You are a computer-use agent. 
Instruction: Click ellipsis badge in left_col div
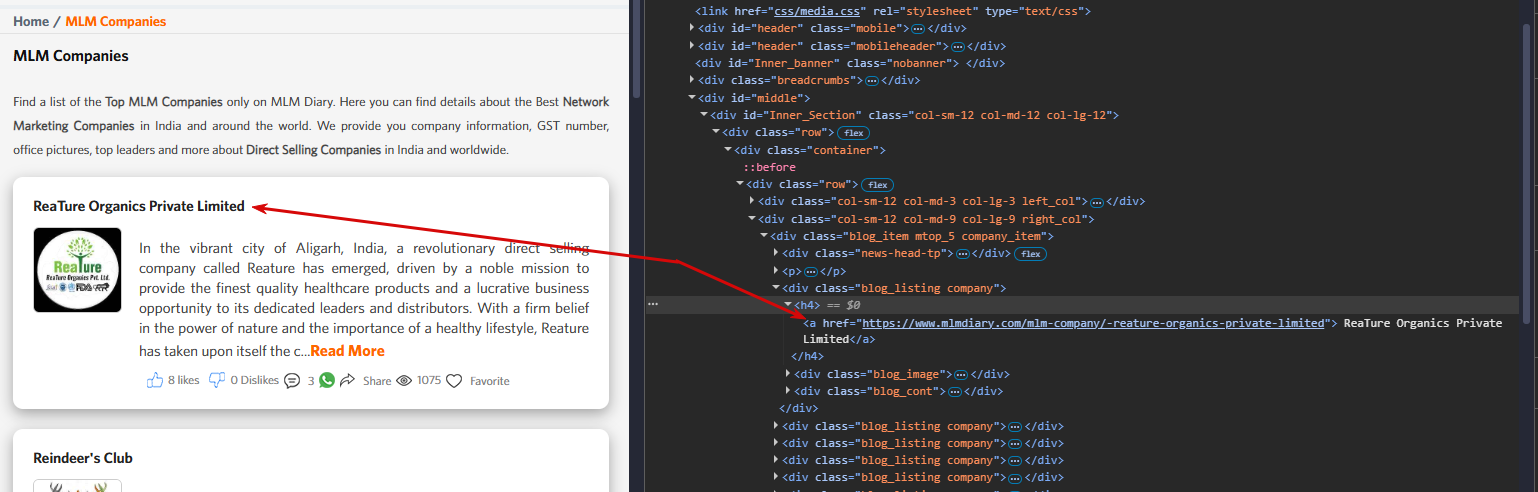pyautogui.click(x=1096, y=201)
